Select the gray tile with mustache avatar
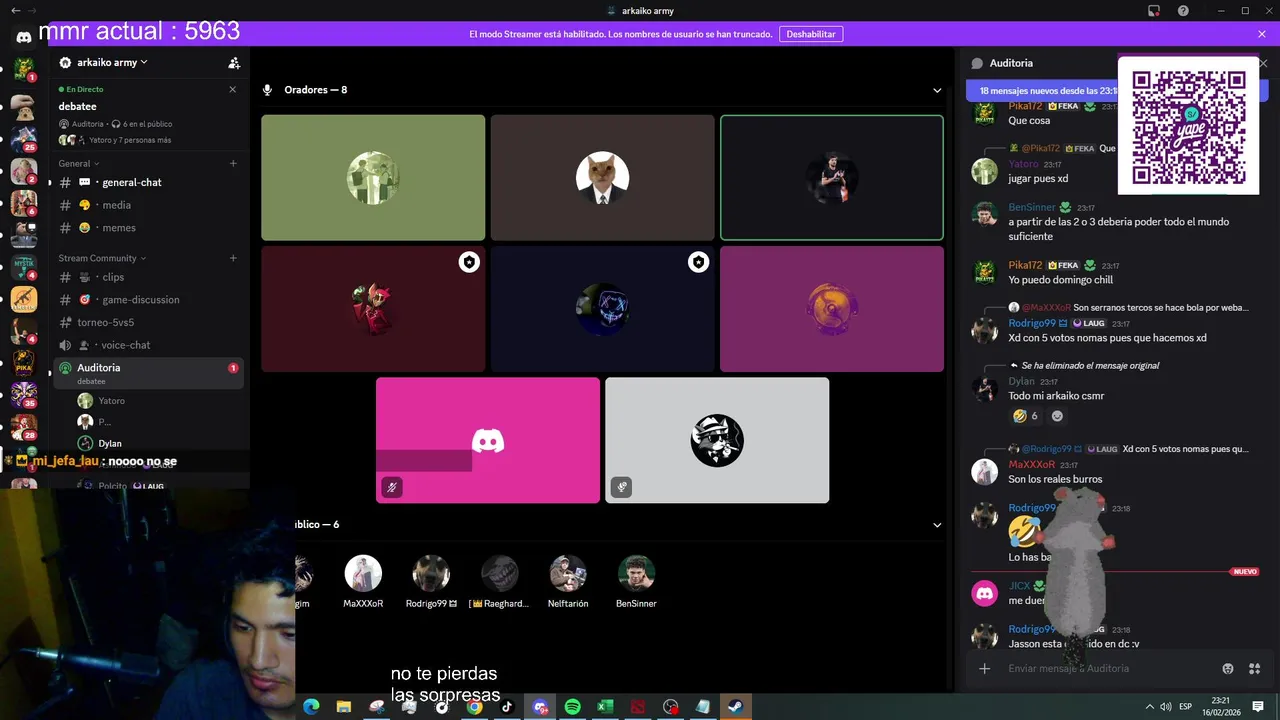 coord(717,440)
